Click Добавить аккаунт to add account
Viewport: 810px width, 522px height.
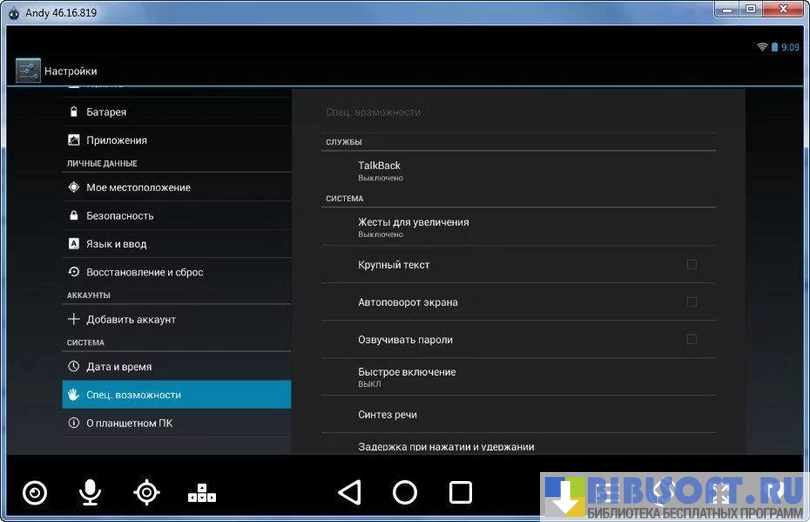[130, 320]
